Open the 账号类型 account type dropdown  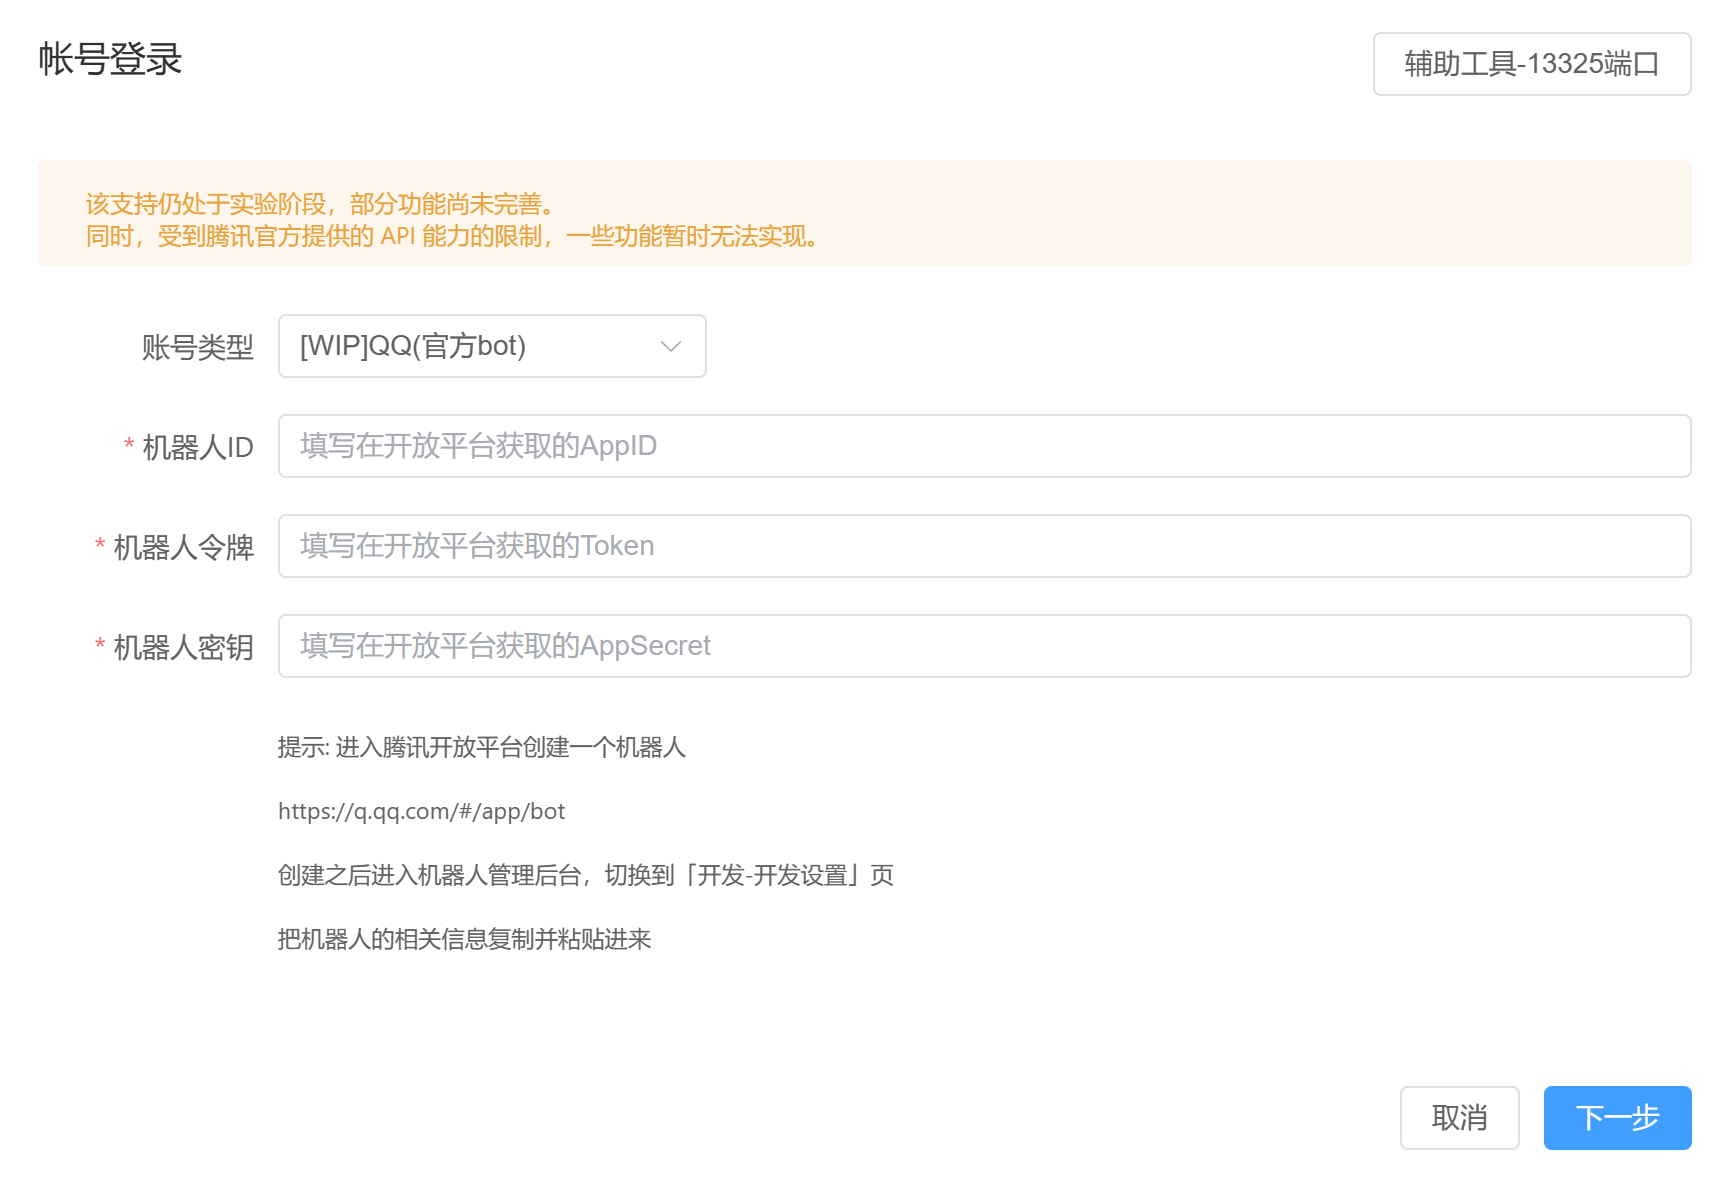pyautogui.click(x=492, y=346)
